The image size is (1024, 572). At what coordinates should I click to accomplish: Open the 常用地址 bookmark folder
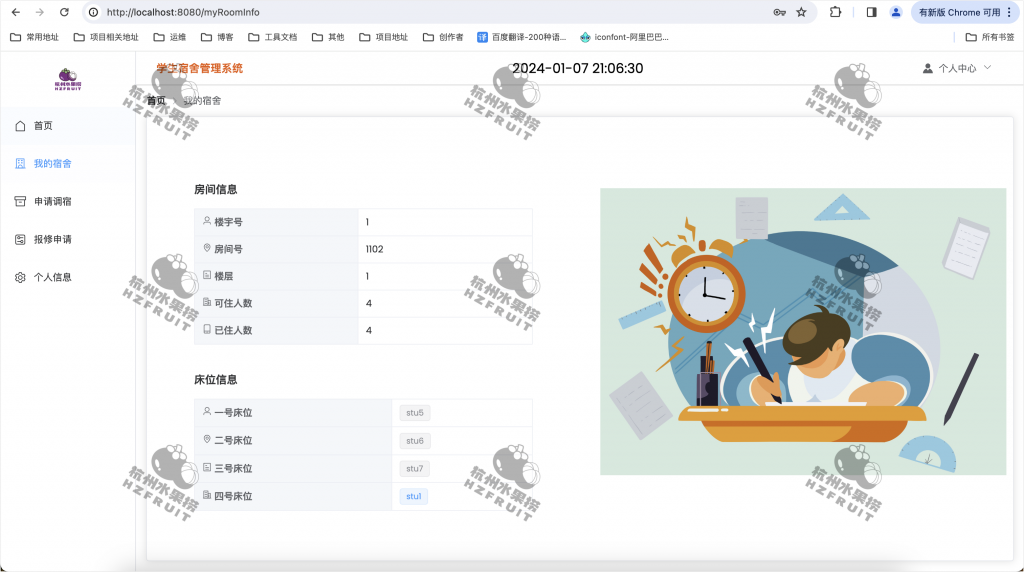(x=35, y=37)
